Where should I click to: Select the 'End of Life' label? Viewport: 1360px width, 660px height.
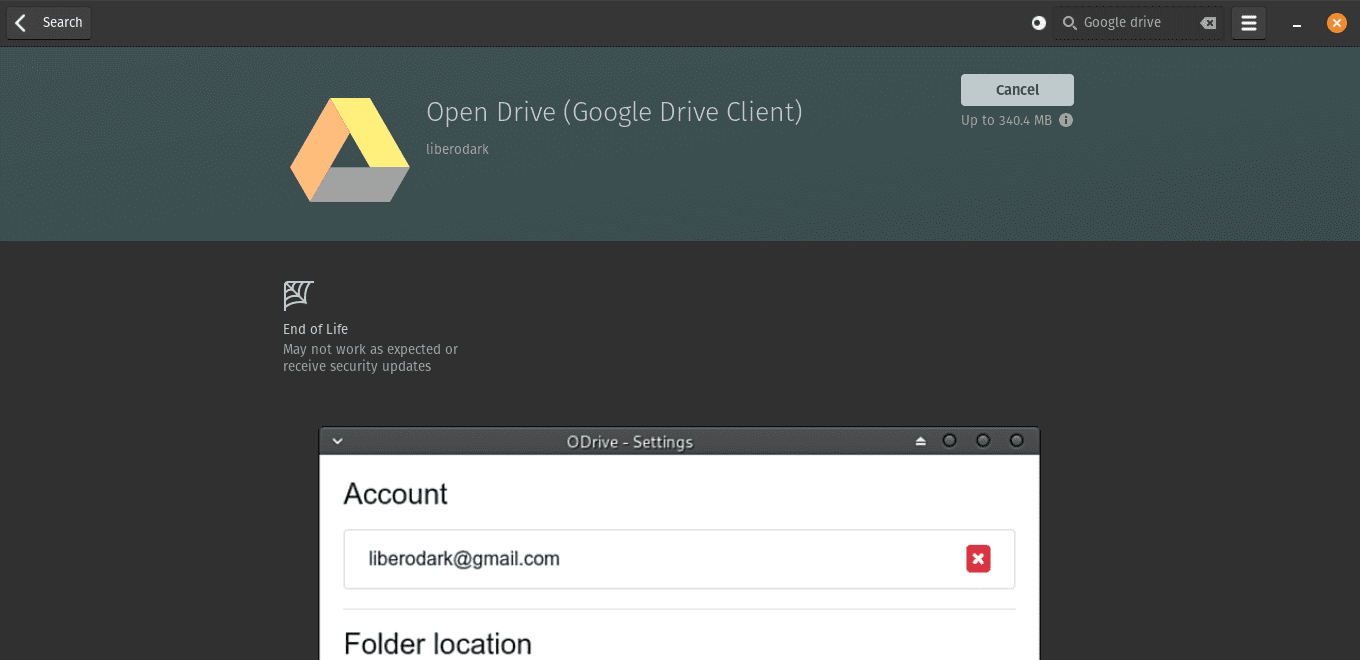click(315, 329)
